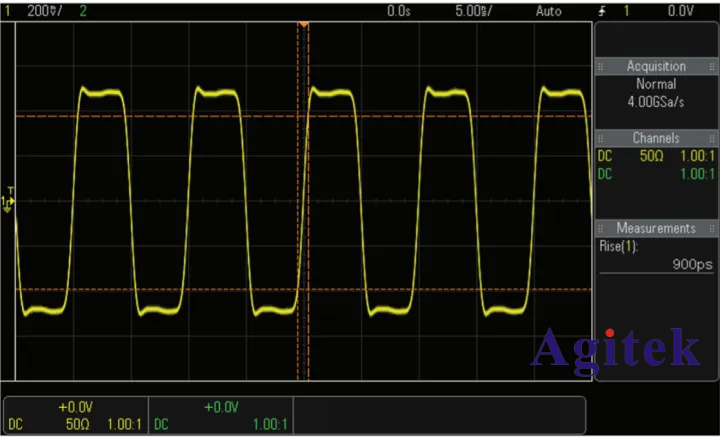Select the channel 1 indicator in top bar
This screenshot has height=437, width=720.
[x=6, y=11]
